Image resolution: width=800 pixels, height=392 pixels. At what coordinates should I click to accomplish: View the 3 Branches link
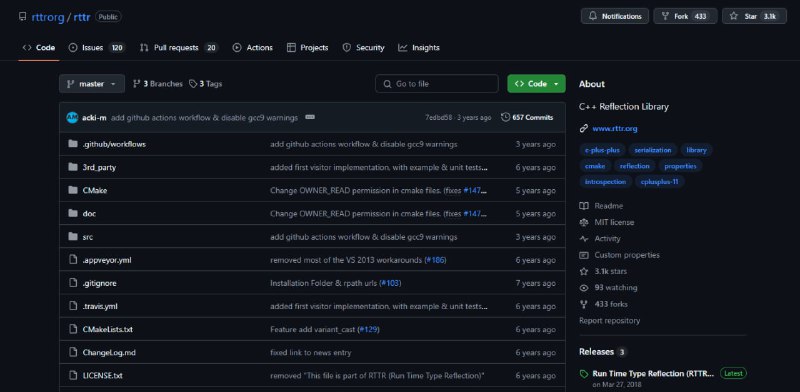pos(158,84)
